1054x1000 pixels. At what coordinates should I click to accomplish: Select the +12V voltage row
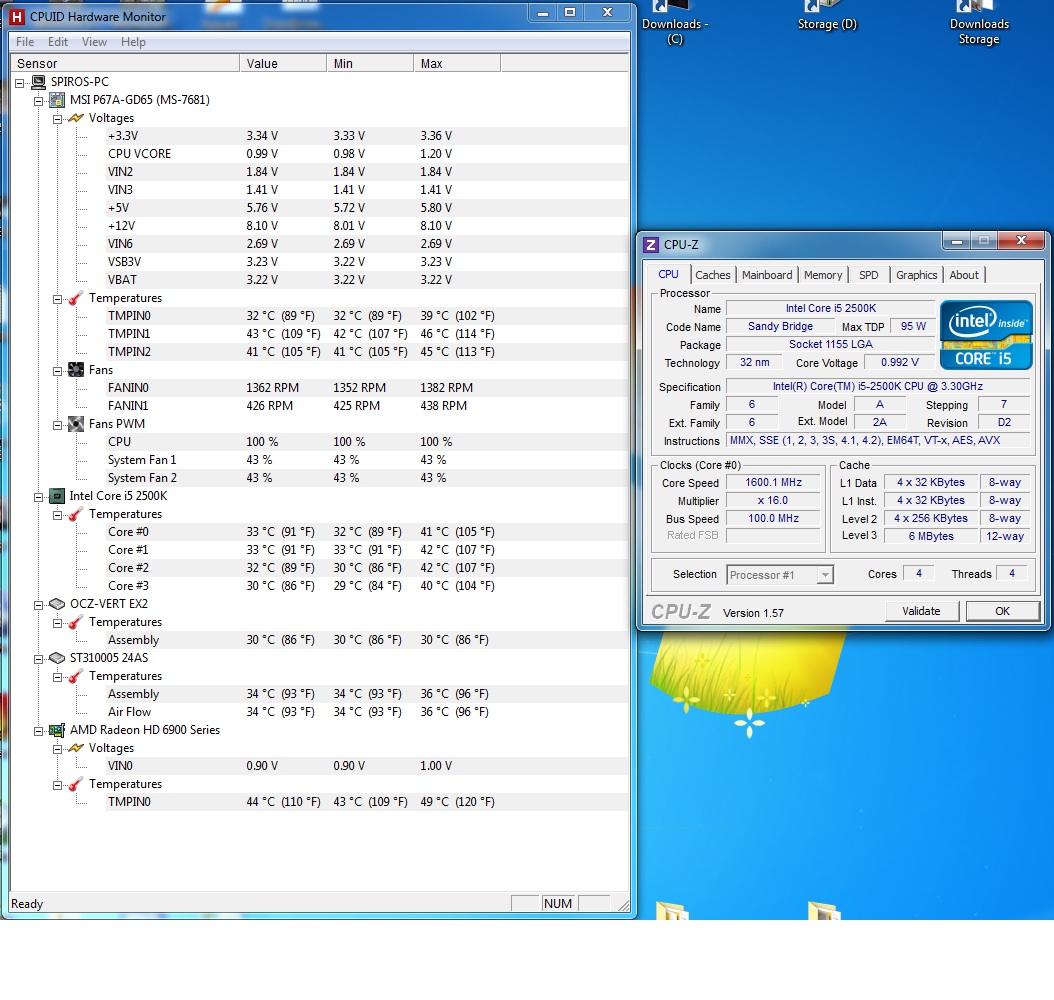coord(367,226)
